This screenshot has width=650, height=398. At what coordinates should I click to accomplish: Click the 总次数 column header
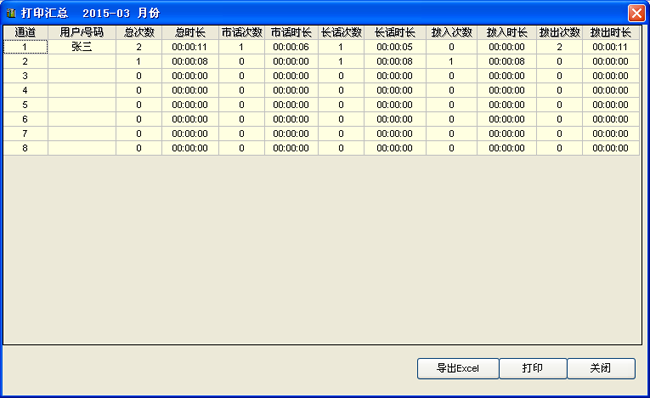pos(139,32)
